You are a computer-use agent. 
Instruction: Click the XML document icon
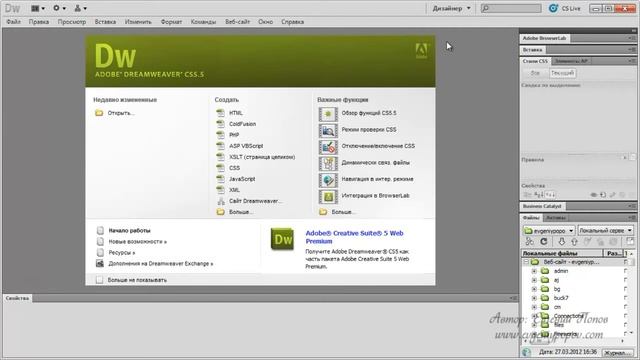pos(220,190)
